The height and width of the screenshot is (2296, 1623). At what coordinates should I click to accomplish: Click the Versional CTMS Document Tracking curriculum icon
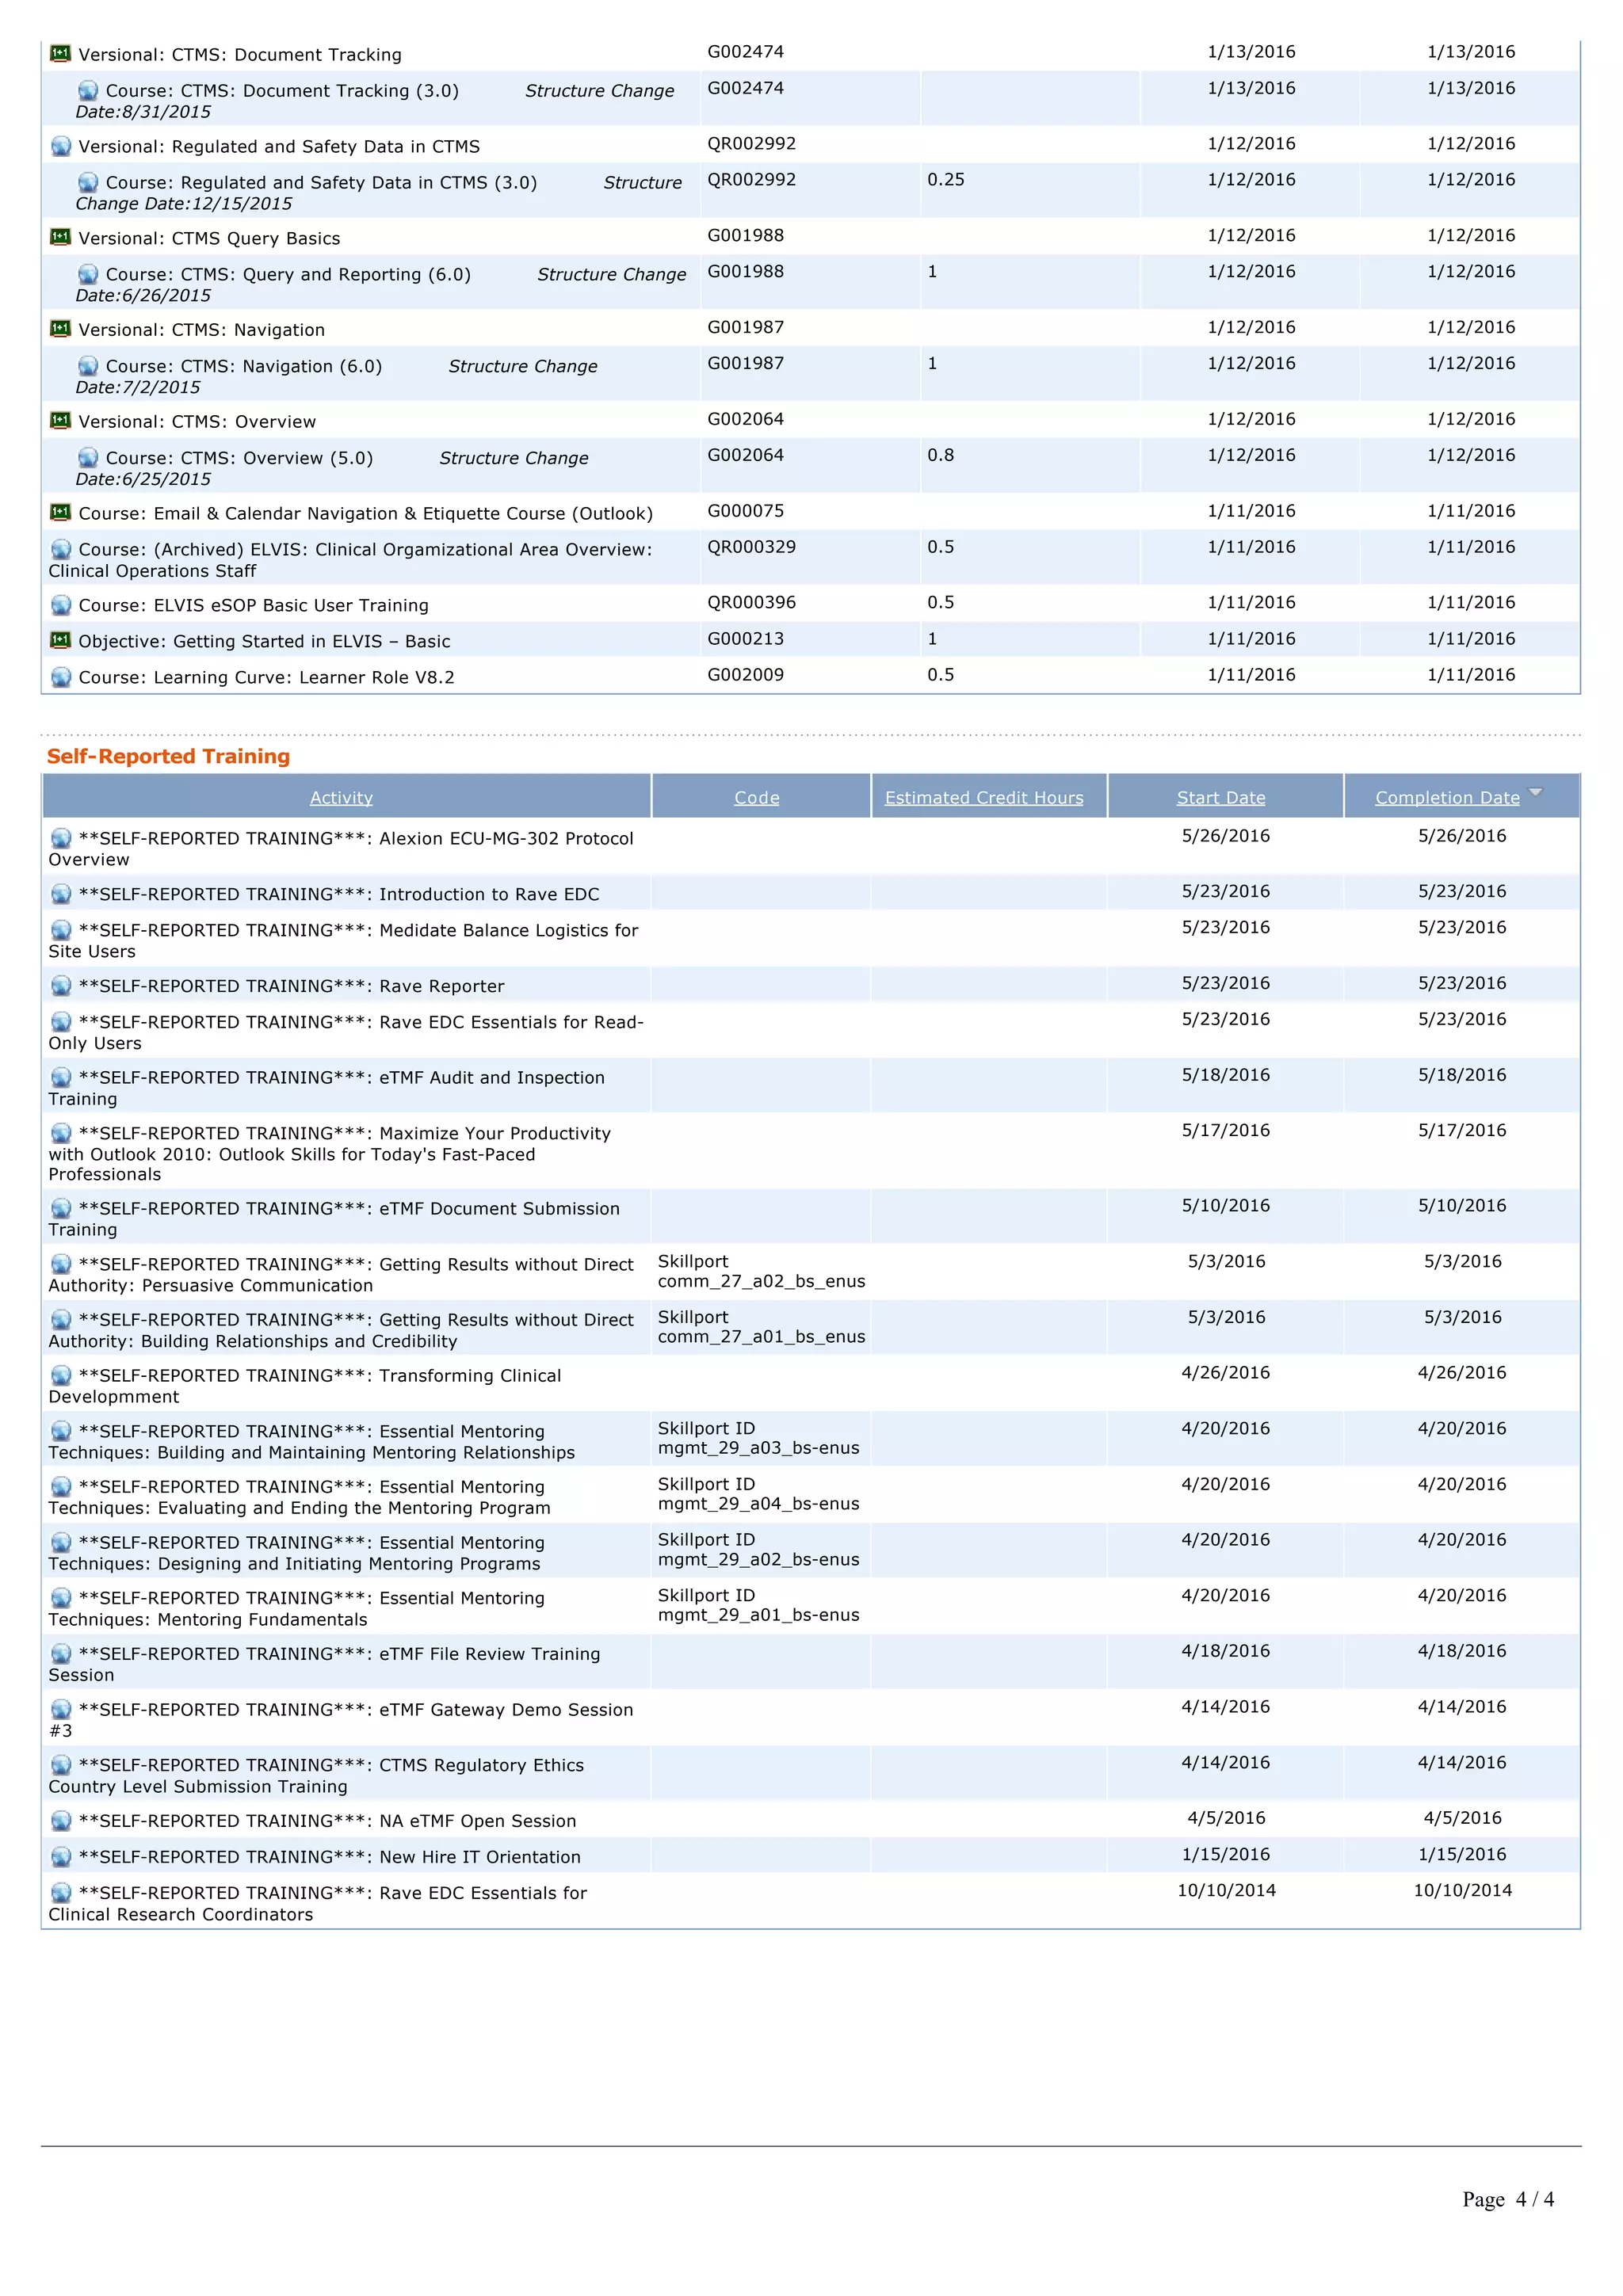60,53
